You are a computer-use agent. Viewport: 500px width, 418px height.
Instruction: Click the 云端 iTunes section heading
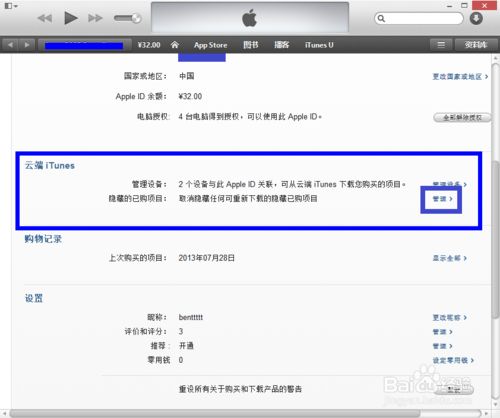point(50,165)
